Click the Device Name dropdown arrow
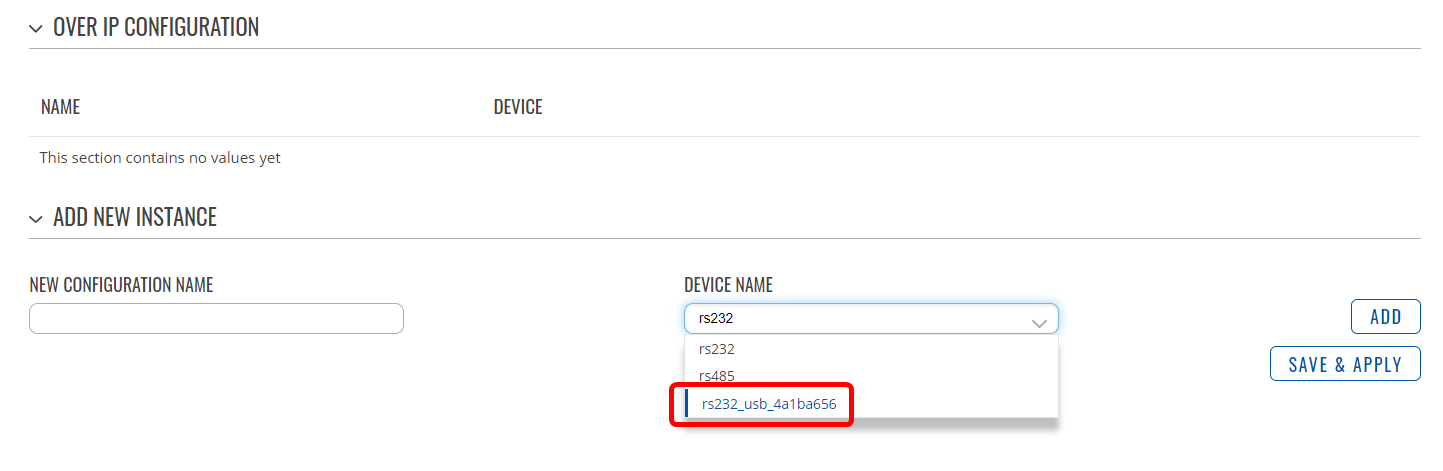Viewport: 1443px width, 471px height. 1039,322
